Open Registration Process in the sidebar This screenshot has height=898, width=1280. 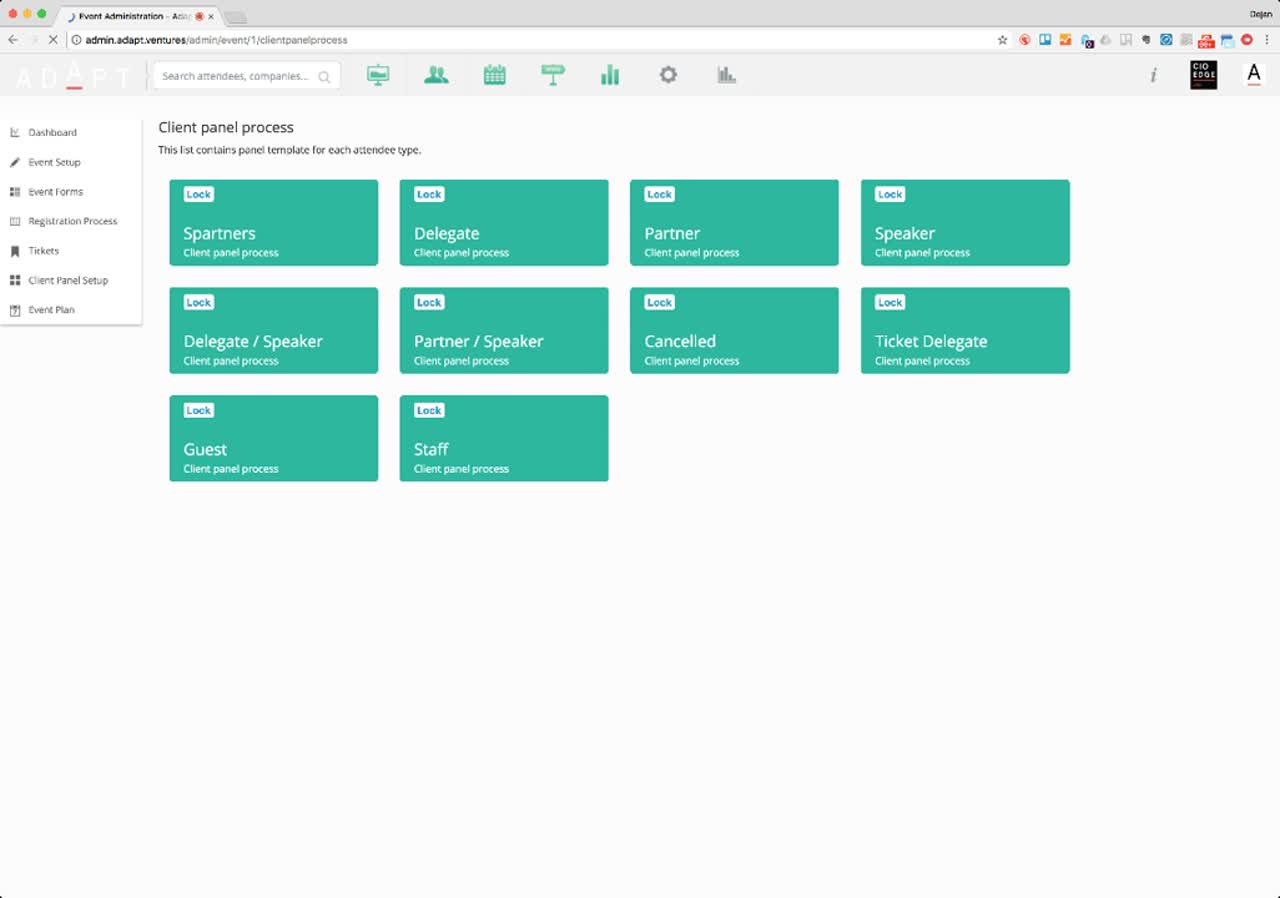point(71,221)
